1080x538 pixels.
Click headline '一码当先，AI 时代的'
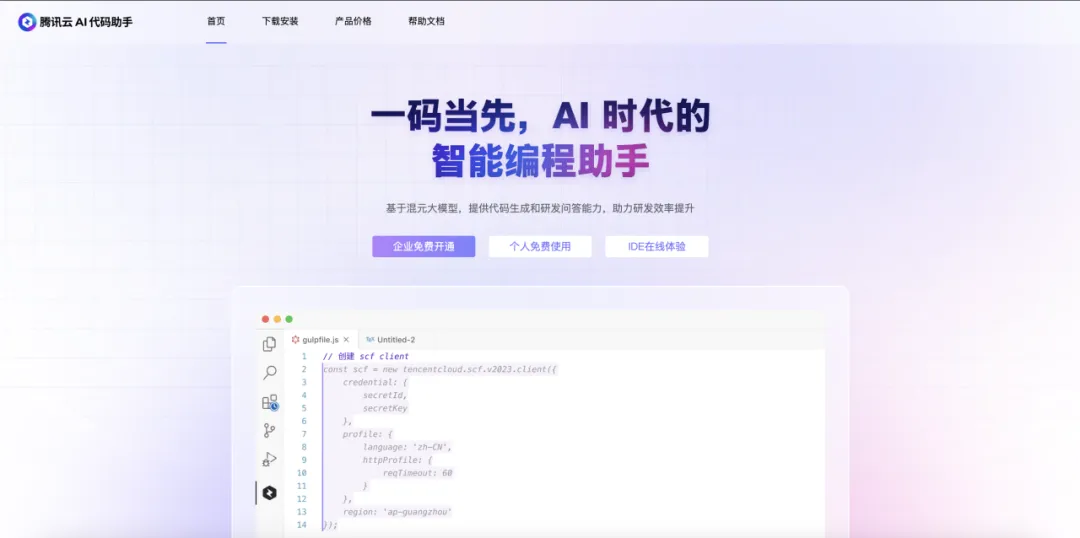(x=540, y=118)
